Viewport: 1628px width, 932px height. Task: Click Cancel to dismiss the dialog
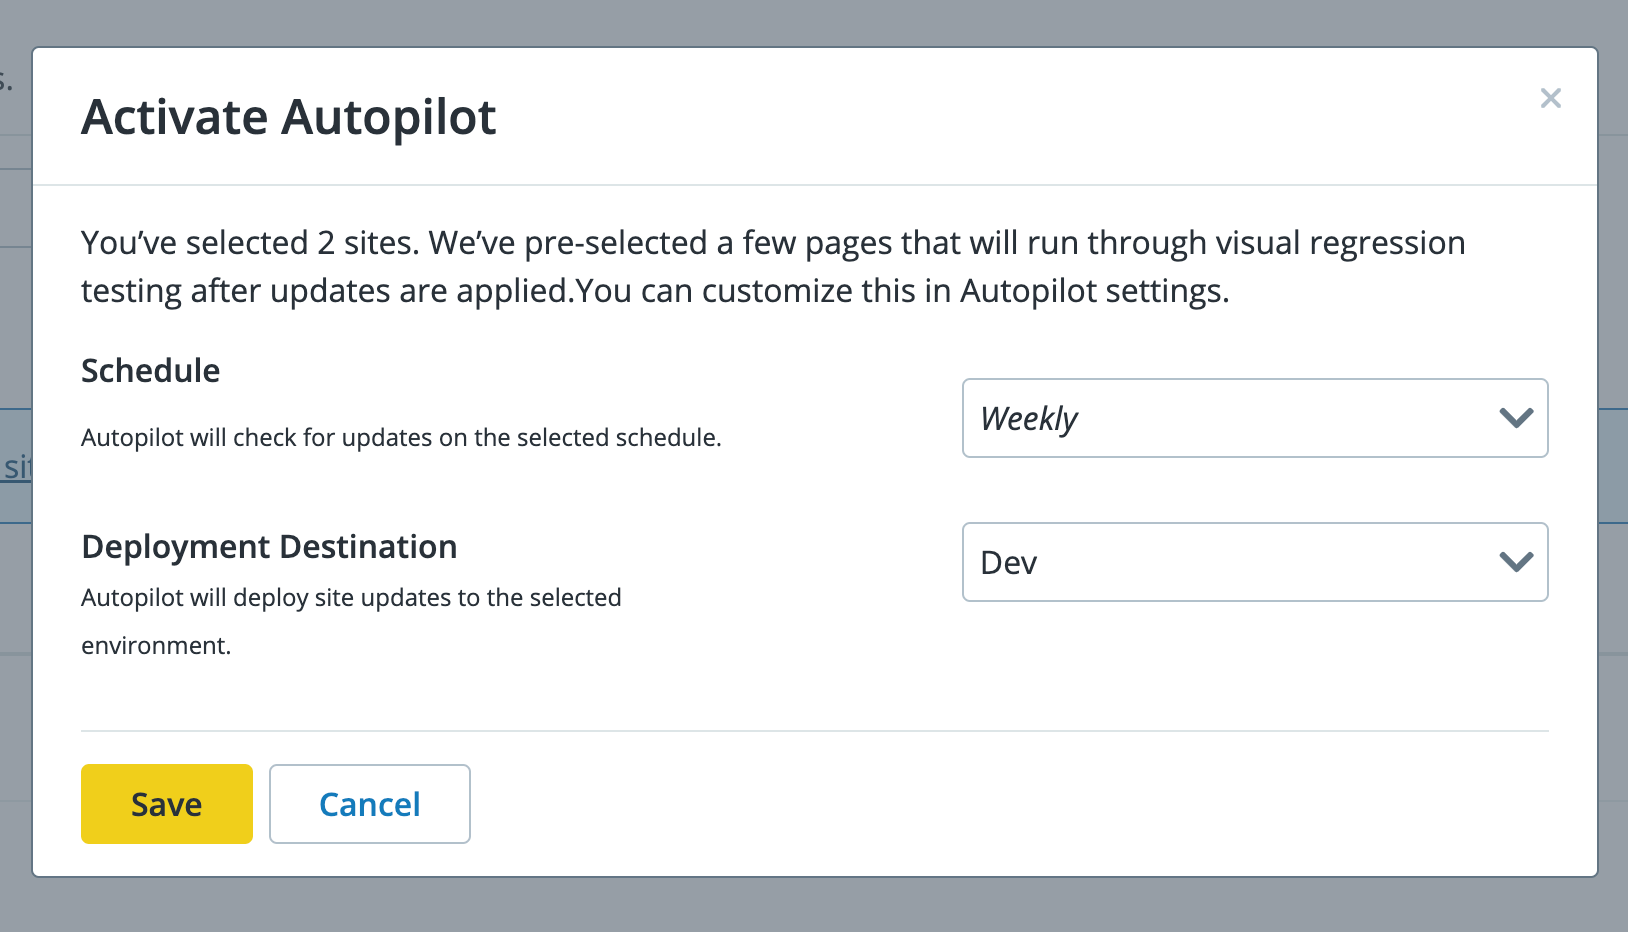369,803
